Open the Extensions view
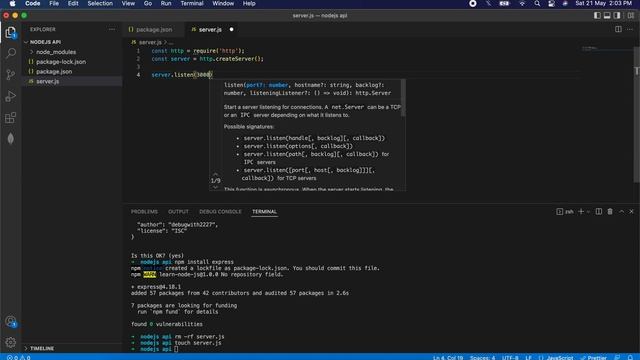Viewport: 640px width, 360px height. tap(11, 118)
